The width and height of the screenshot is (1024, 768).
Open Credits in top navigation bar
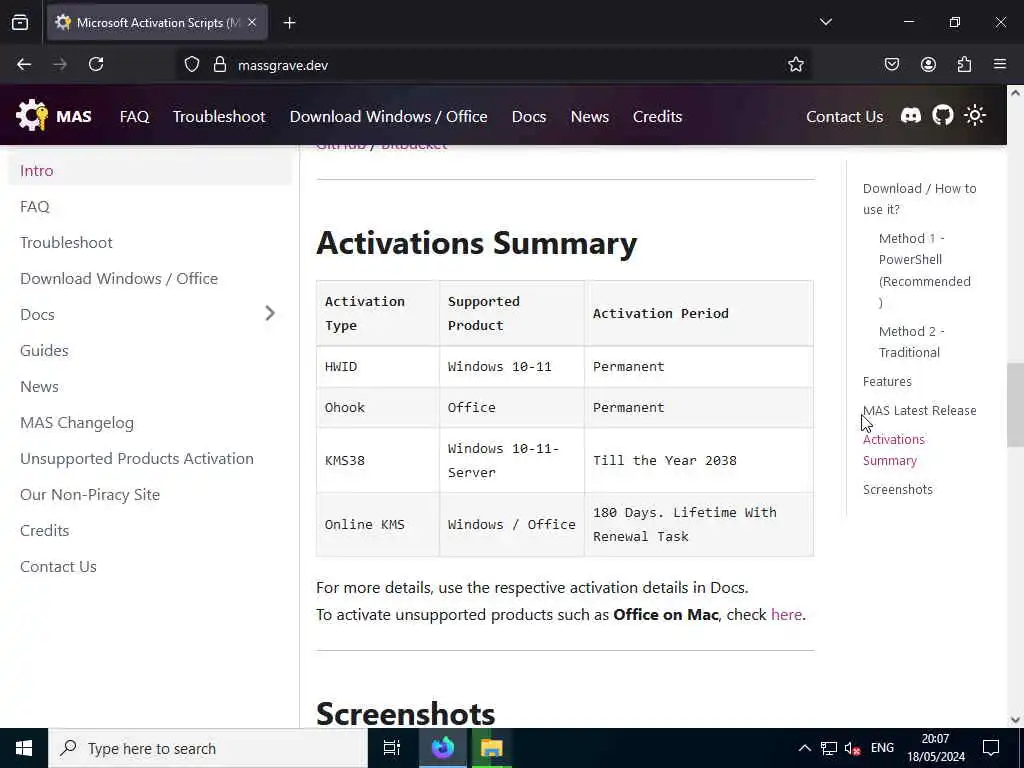click(x=657, y=116)
